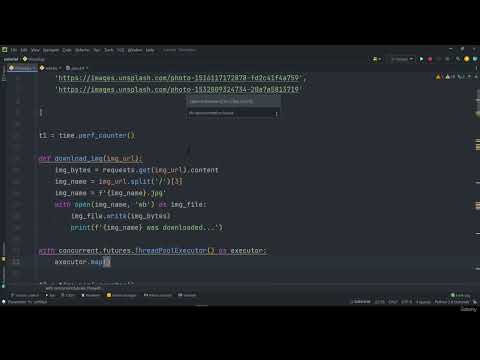480x360 pixels.
Task: Open the View menu
Action: point(35,50)
